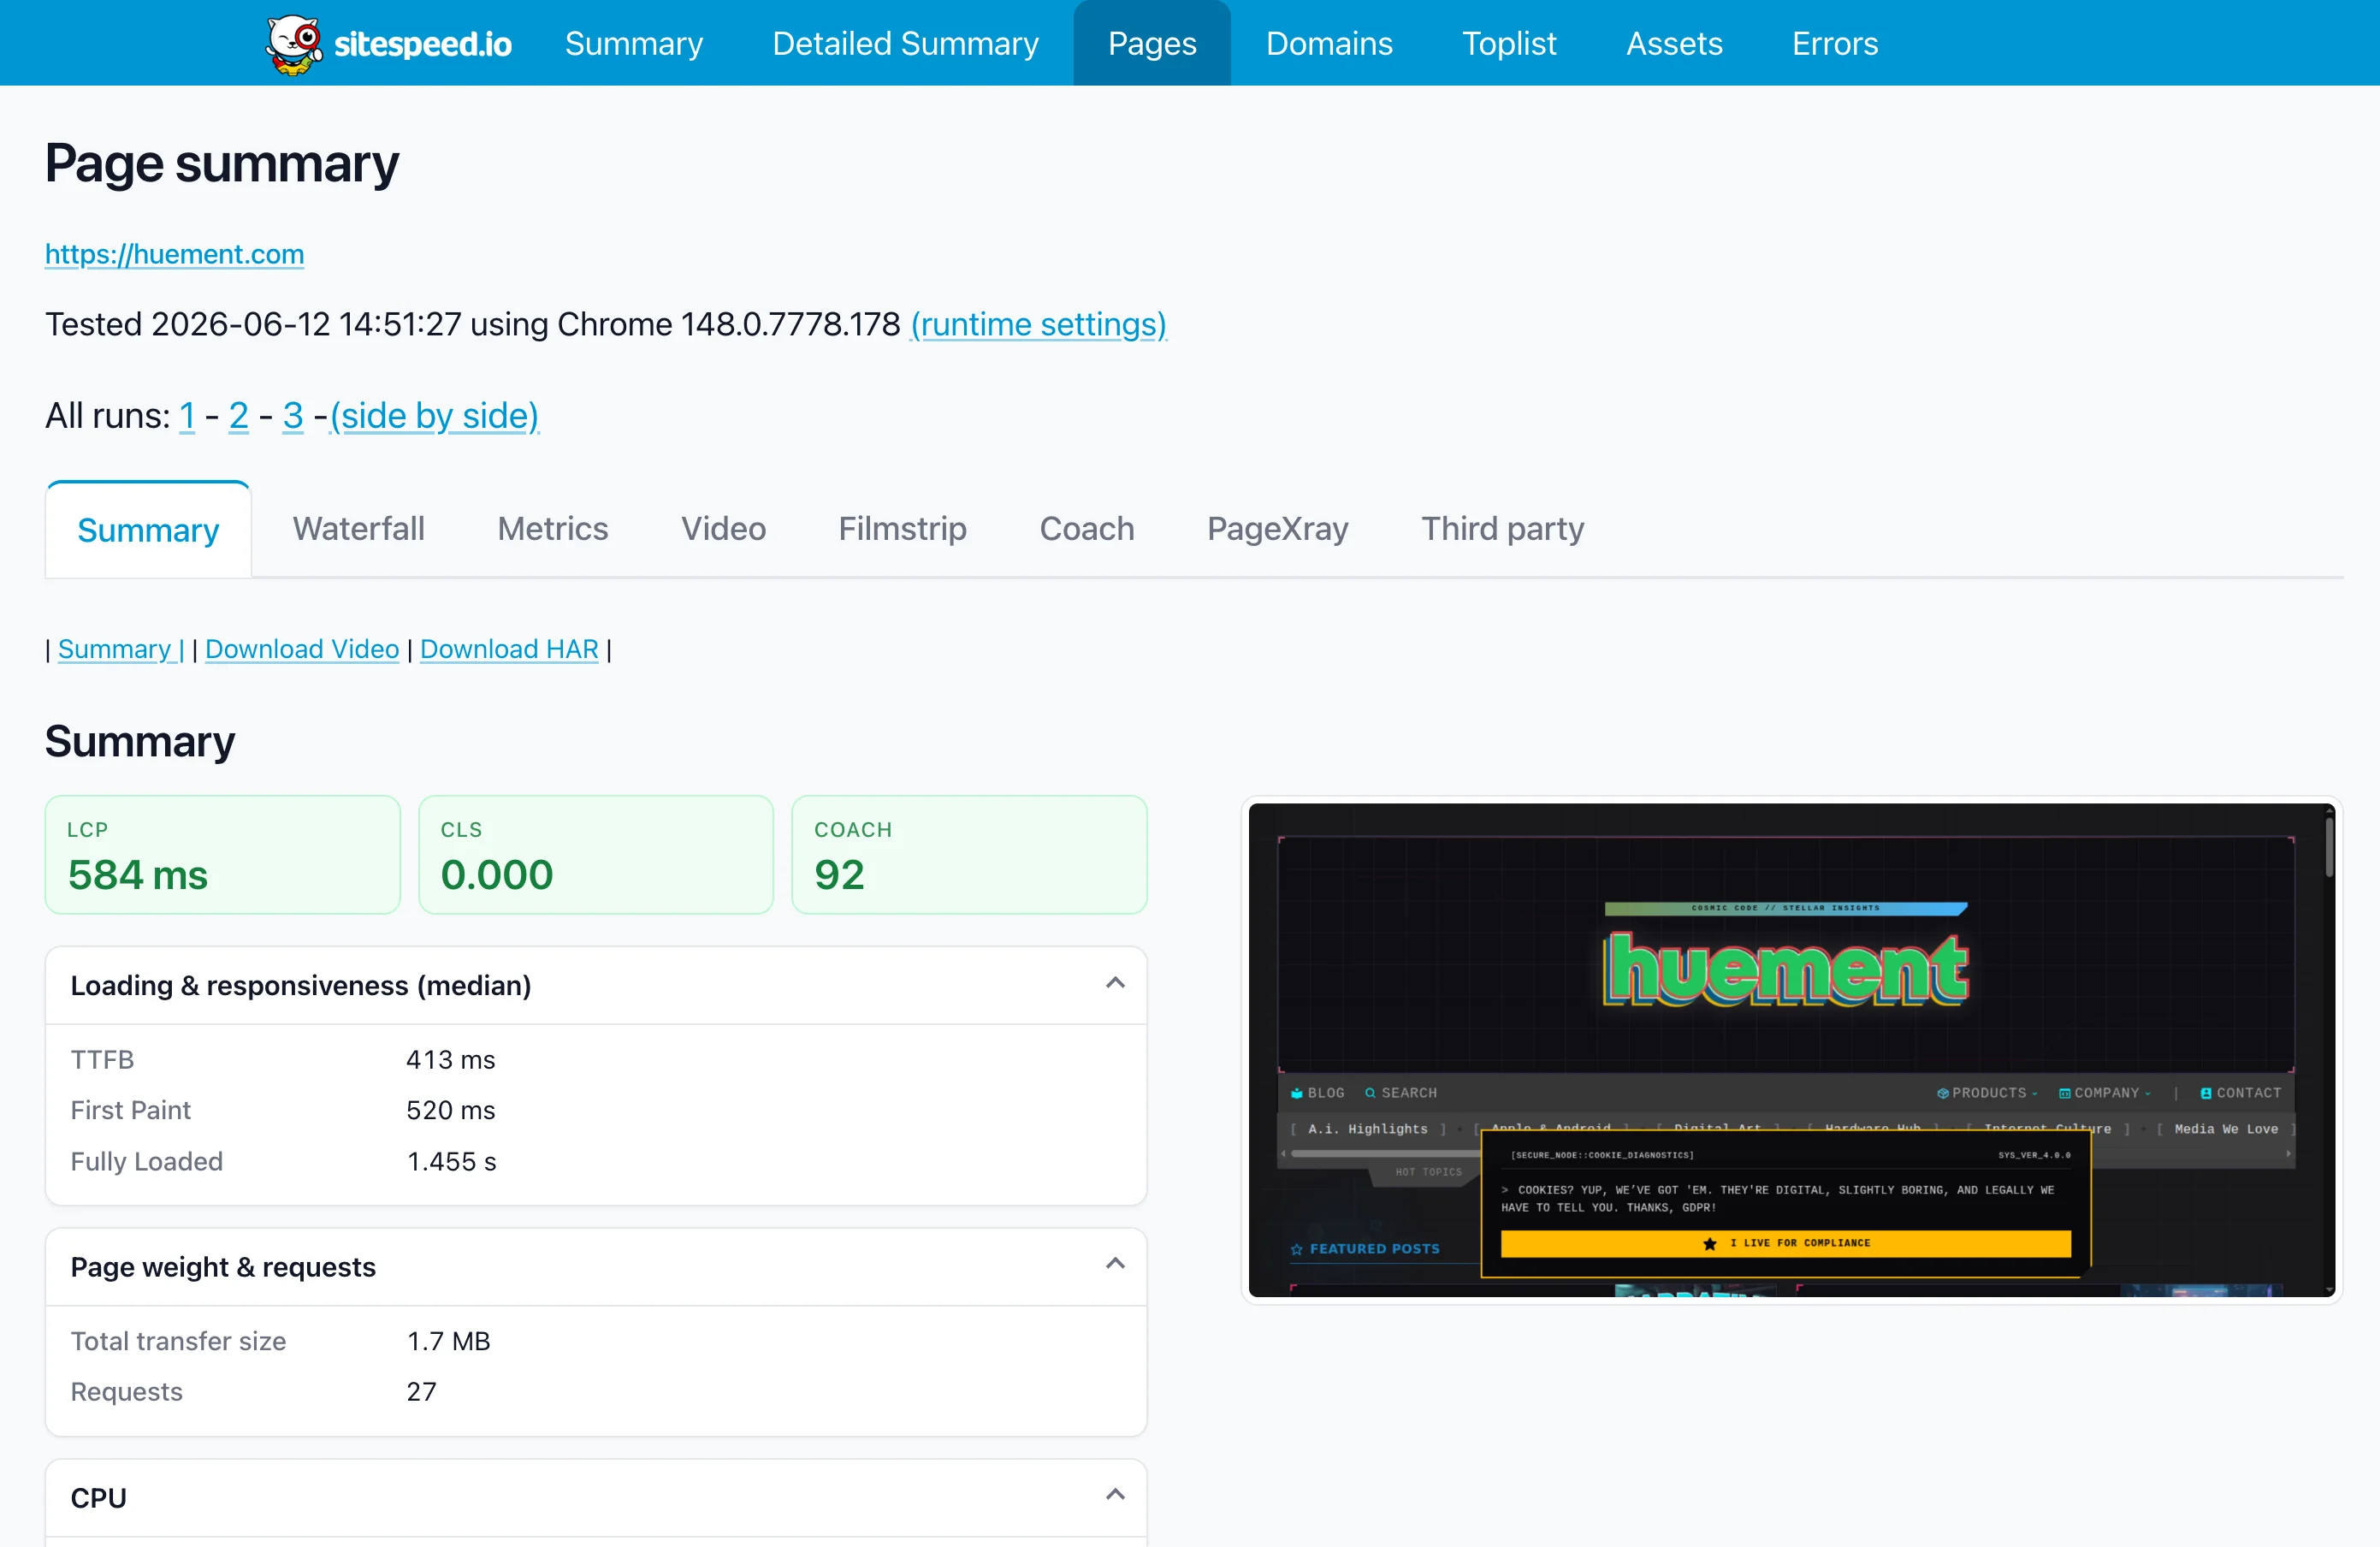Click the screenshot's vertical scrollbar handle

coord(2330,846)
